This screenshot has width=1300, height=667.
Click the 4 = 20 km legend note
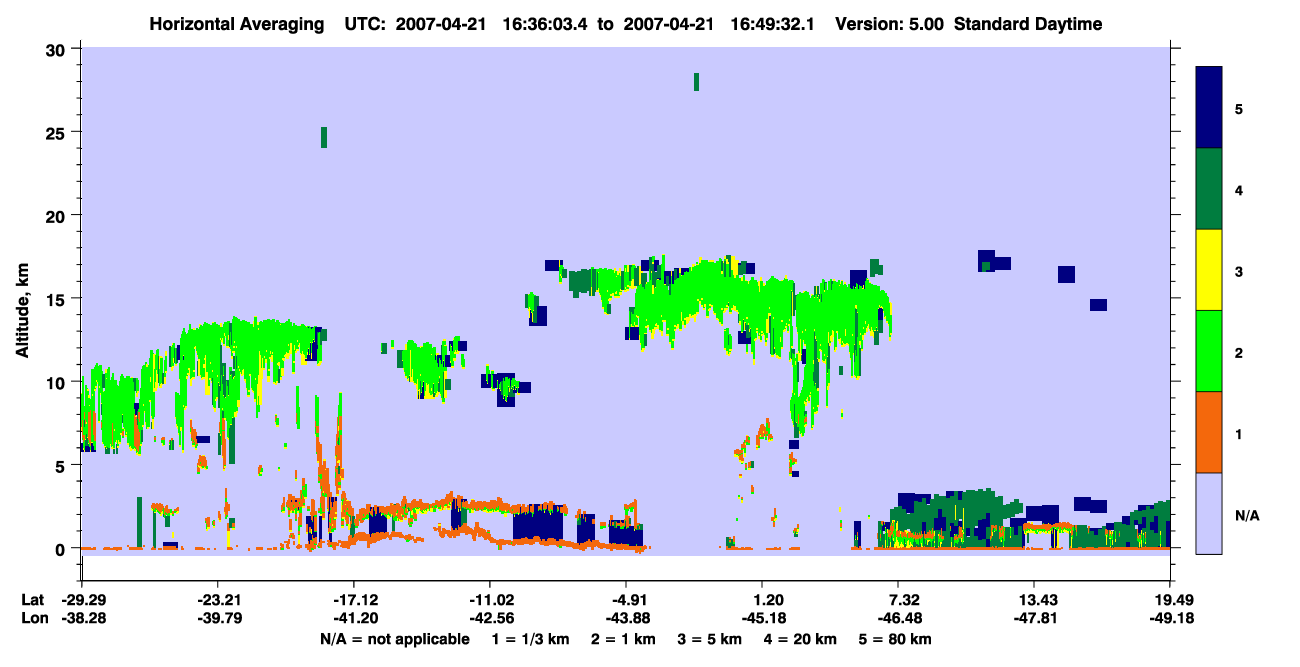pyautogui.click(x=798, y=639)
